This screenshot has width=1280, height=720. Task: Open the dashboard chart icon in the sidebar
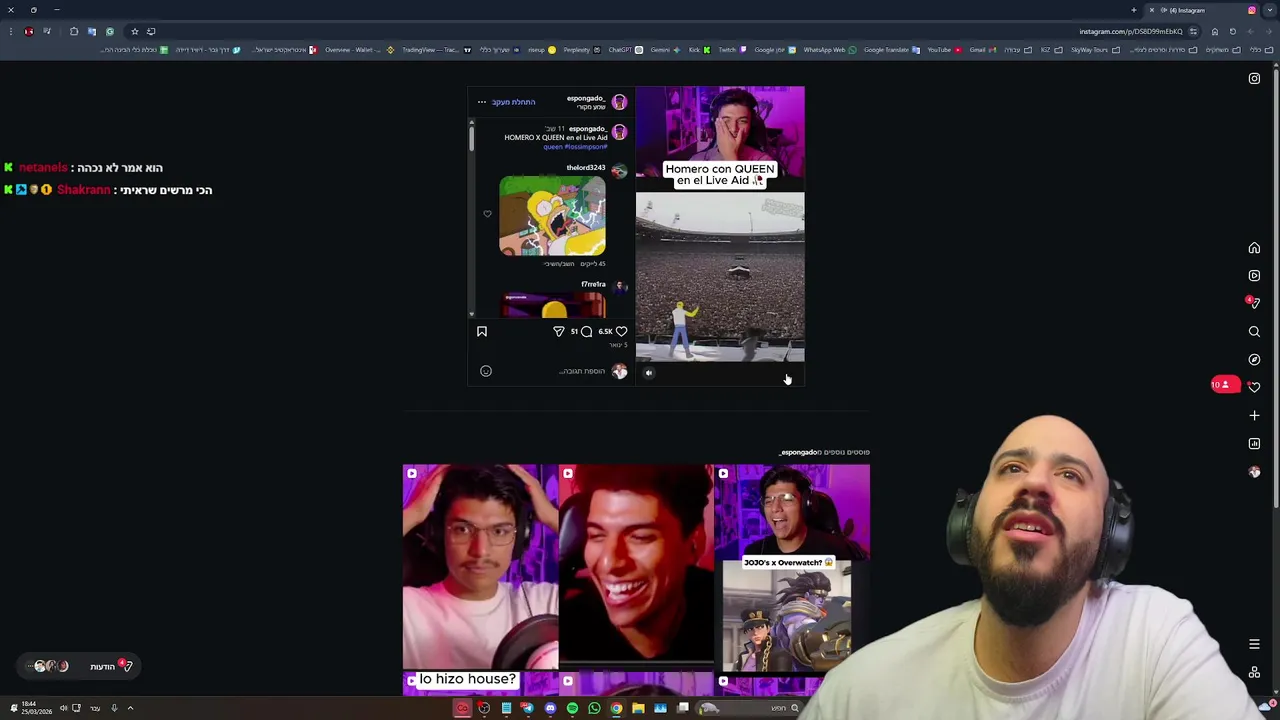pos(1254,443)
